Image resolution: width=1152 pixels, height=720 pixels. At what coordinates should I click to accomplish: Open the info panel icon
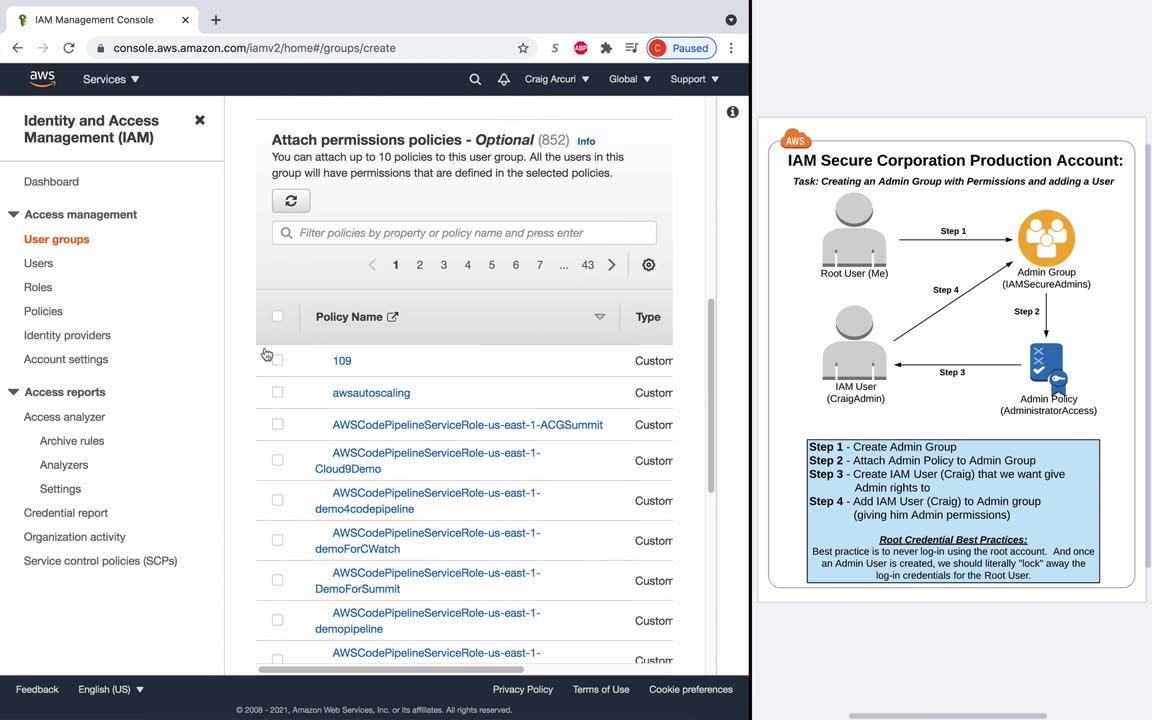point(732,112)
